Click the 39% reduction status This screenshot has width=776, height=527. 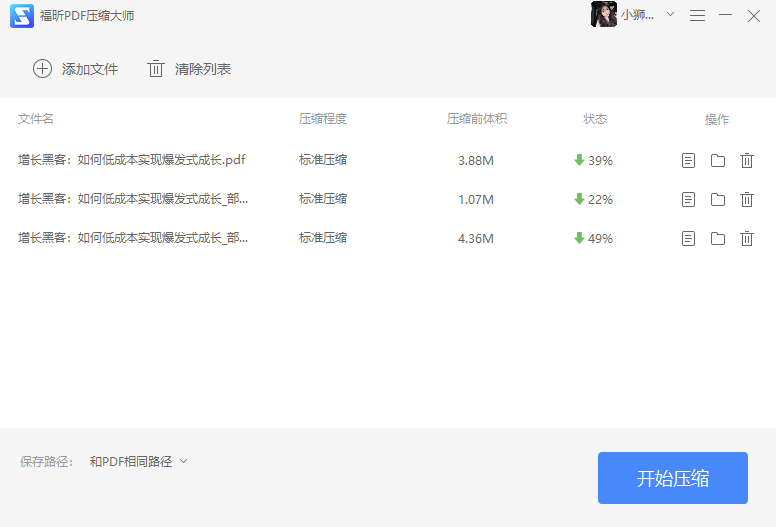pos(593,160)
